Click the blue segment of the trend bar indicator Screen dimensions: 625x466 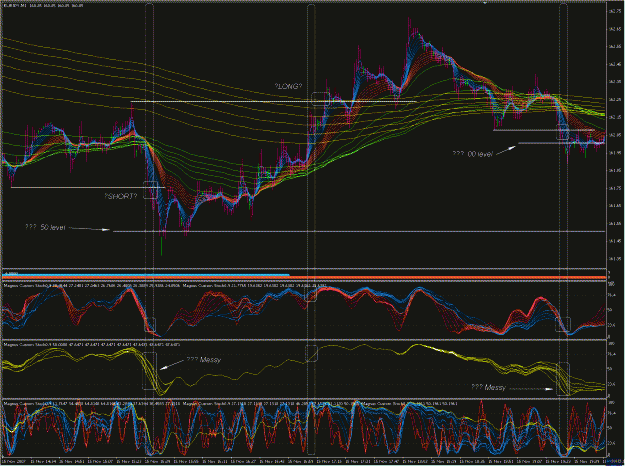[x=146, y=275]
